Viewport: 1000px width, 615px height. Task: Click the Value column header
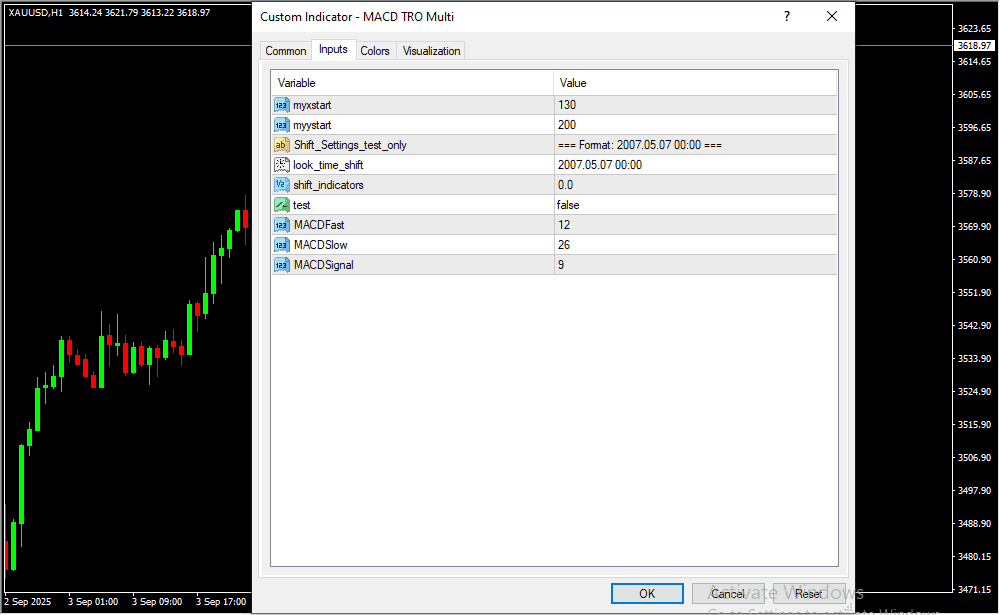tap(695, 83)
